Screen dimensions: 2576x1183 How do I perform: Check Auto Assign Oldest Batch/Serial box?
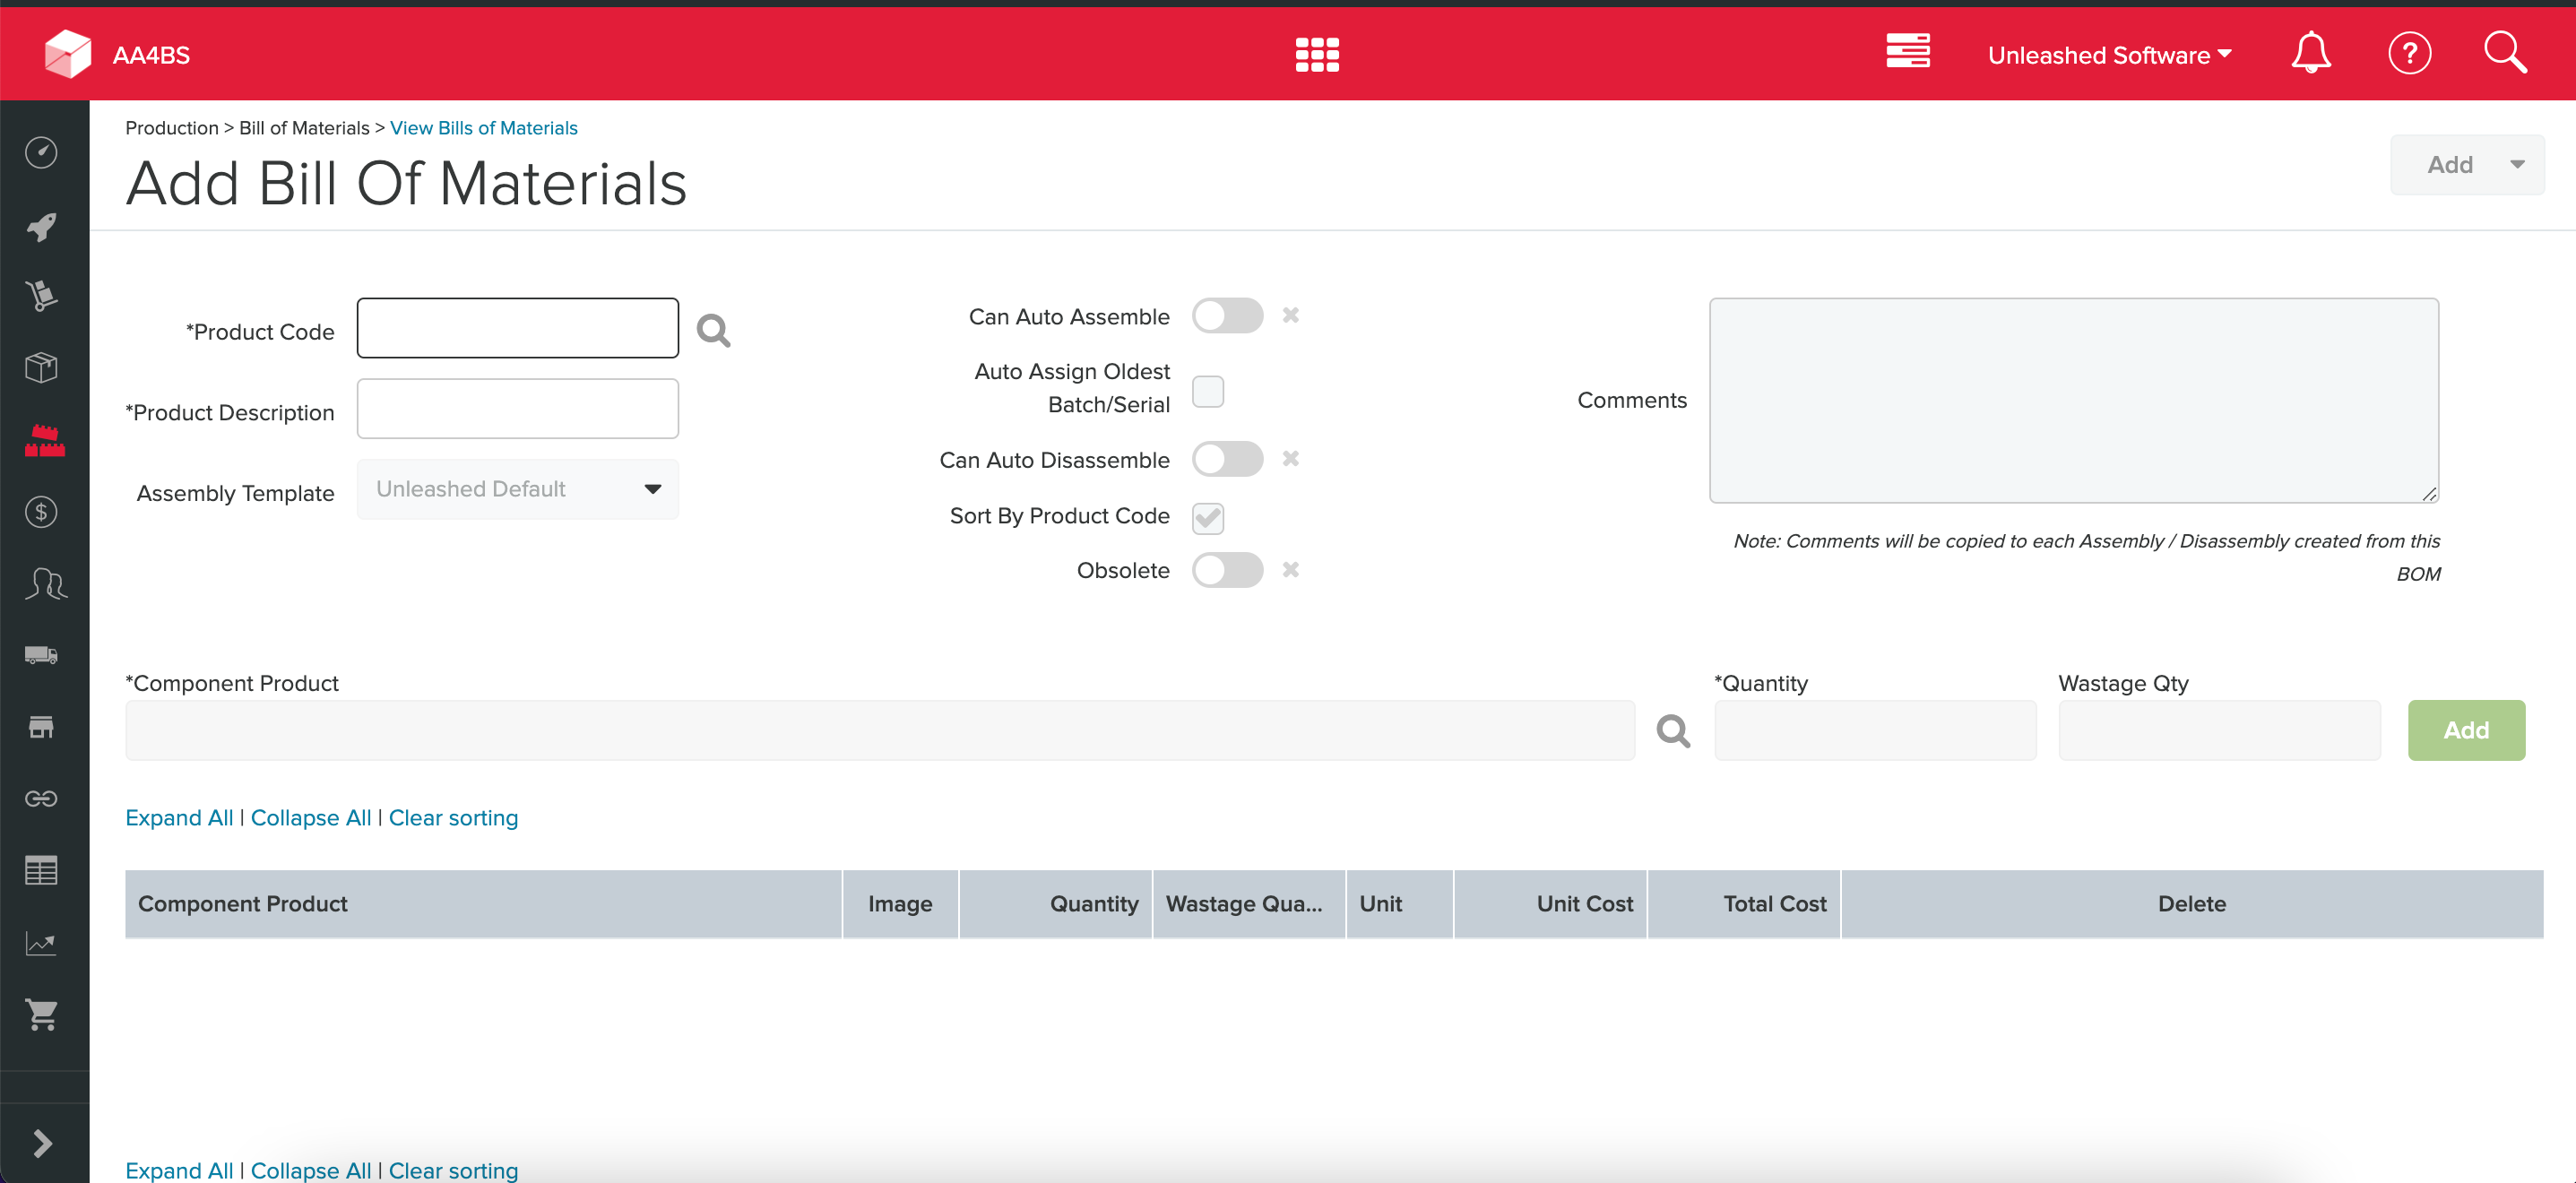click(1208, 391)
